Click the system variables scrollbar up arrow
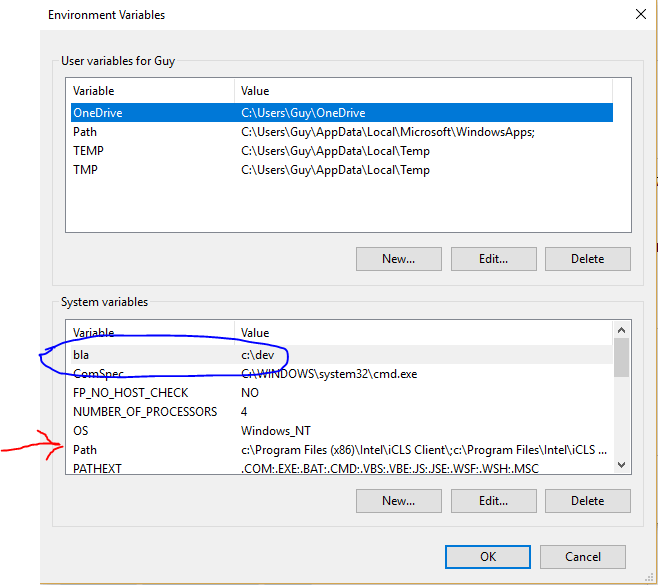The height and width of the screenshot is (585, 658). click(x=621, y=330)
